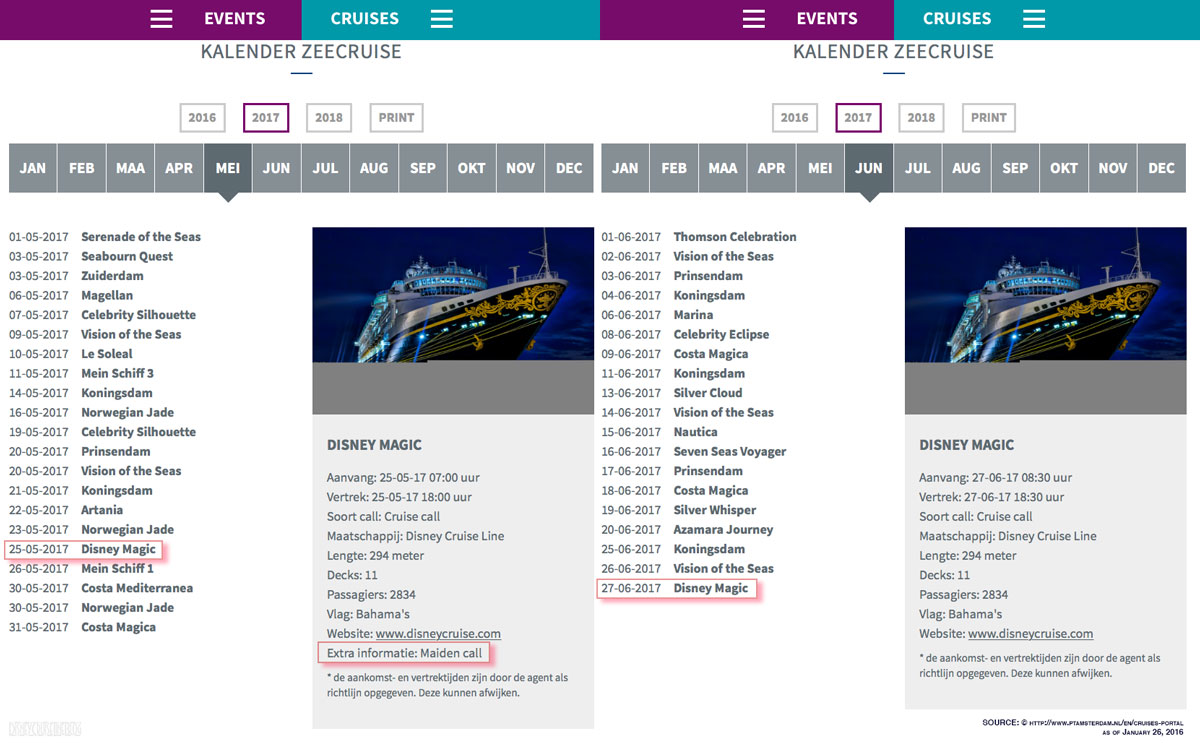The height and width of the screenshot is (743, 1200).
Task: Open the hamburger menu beside EVENTS in the May view
Action: pyautogui.click(x=161, y=19)
